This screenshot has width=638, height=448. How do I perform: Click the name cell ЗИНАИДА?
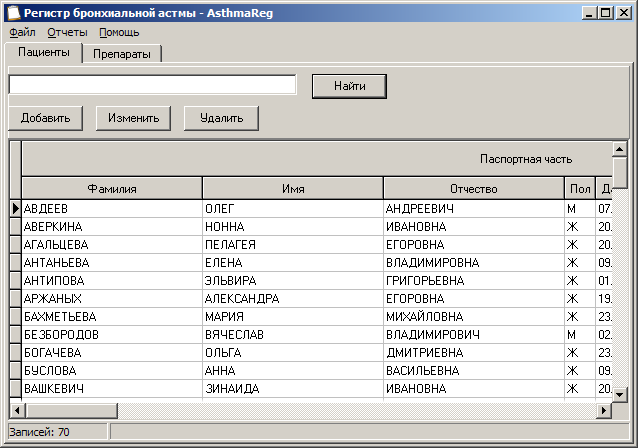293,388
